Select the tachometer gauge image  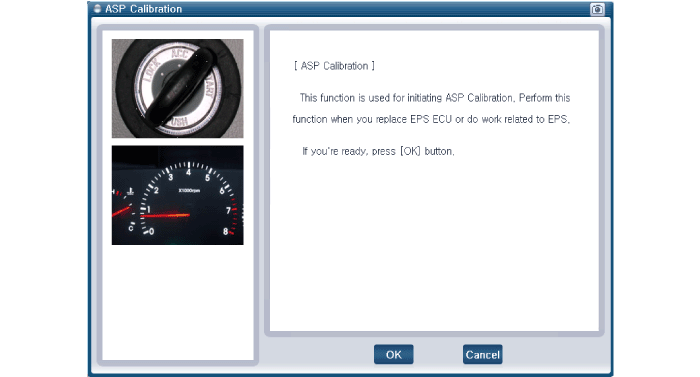click(x=178, y=195)
